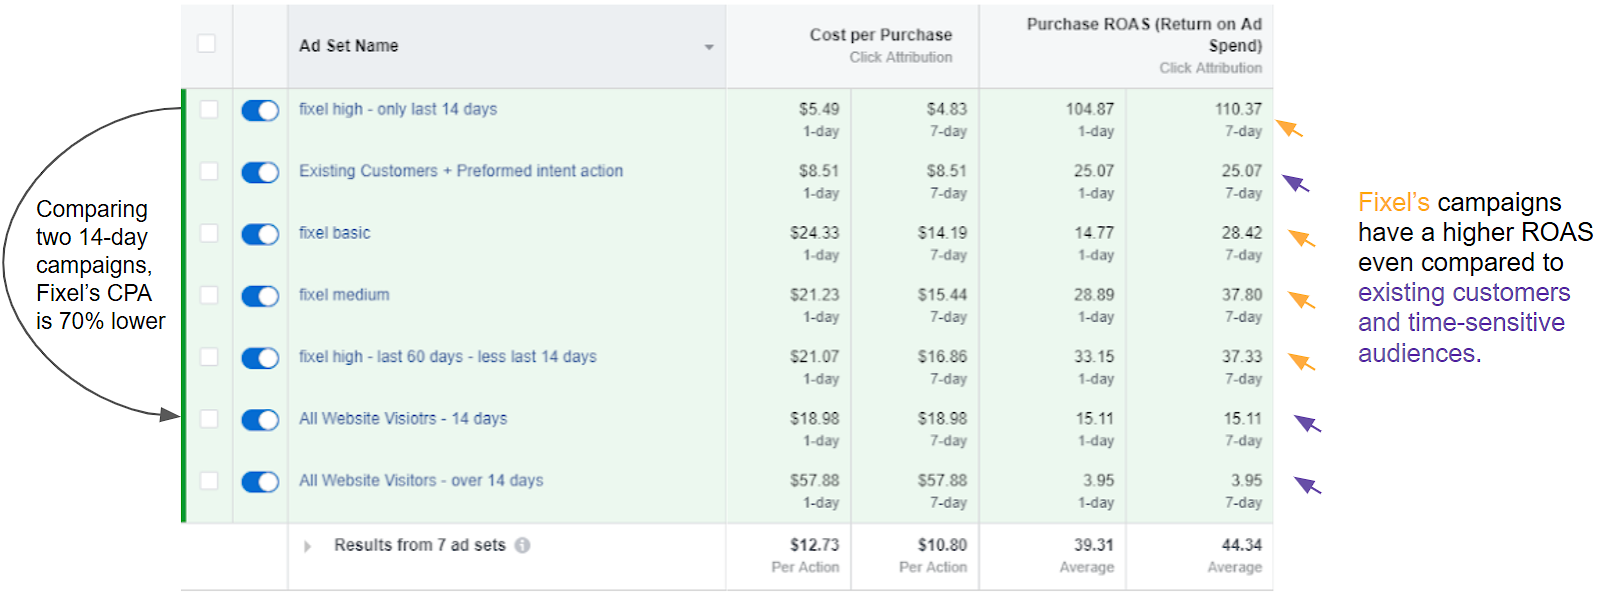Expand the Results from 7 ad sets row
The height and width of the screenshot is (594, 1600).
coord(308,546)
